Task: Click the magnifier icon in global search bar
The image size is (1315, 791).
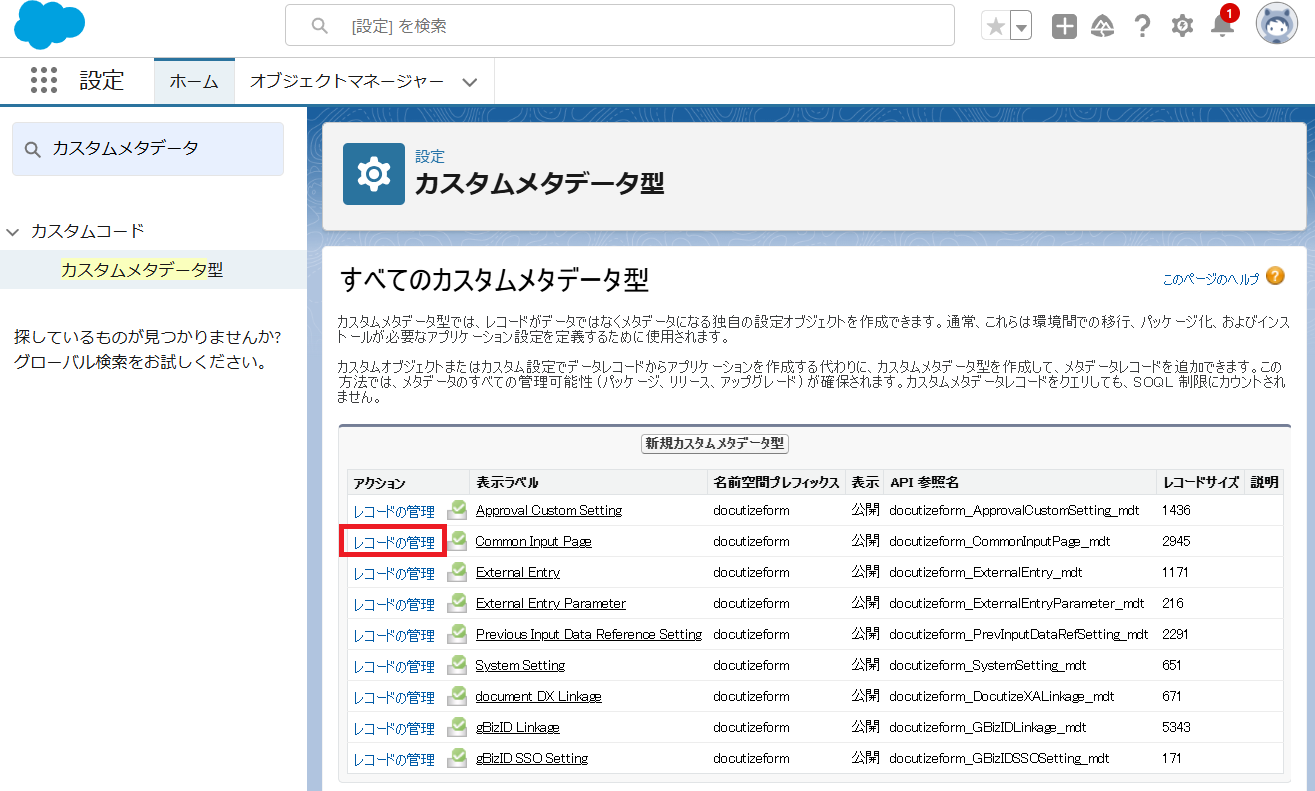Action: [320, 26]
